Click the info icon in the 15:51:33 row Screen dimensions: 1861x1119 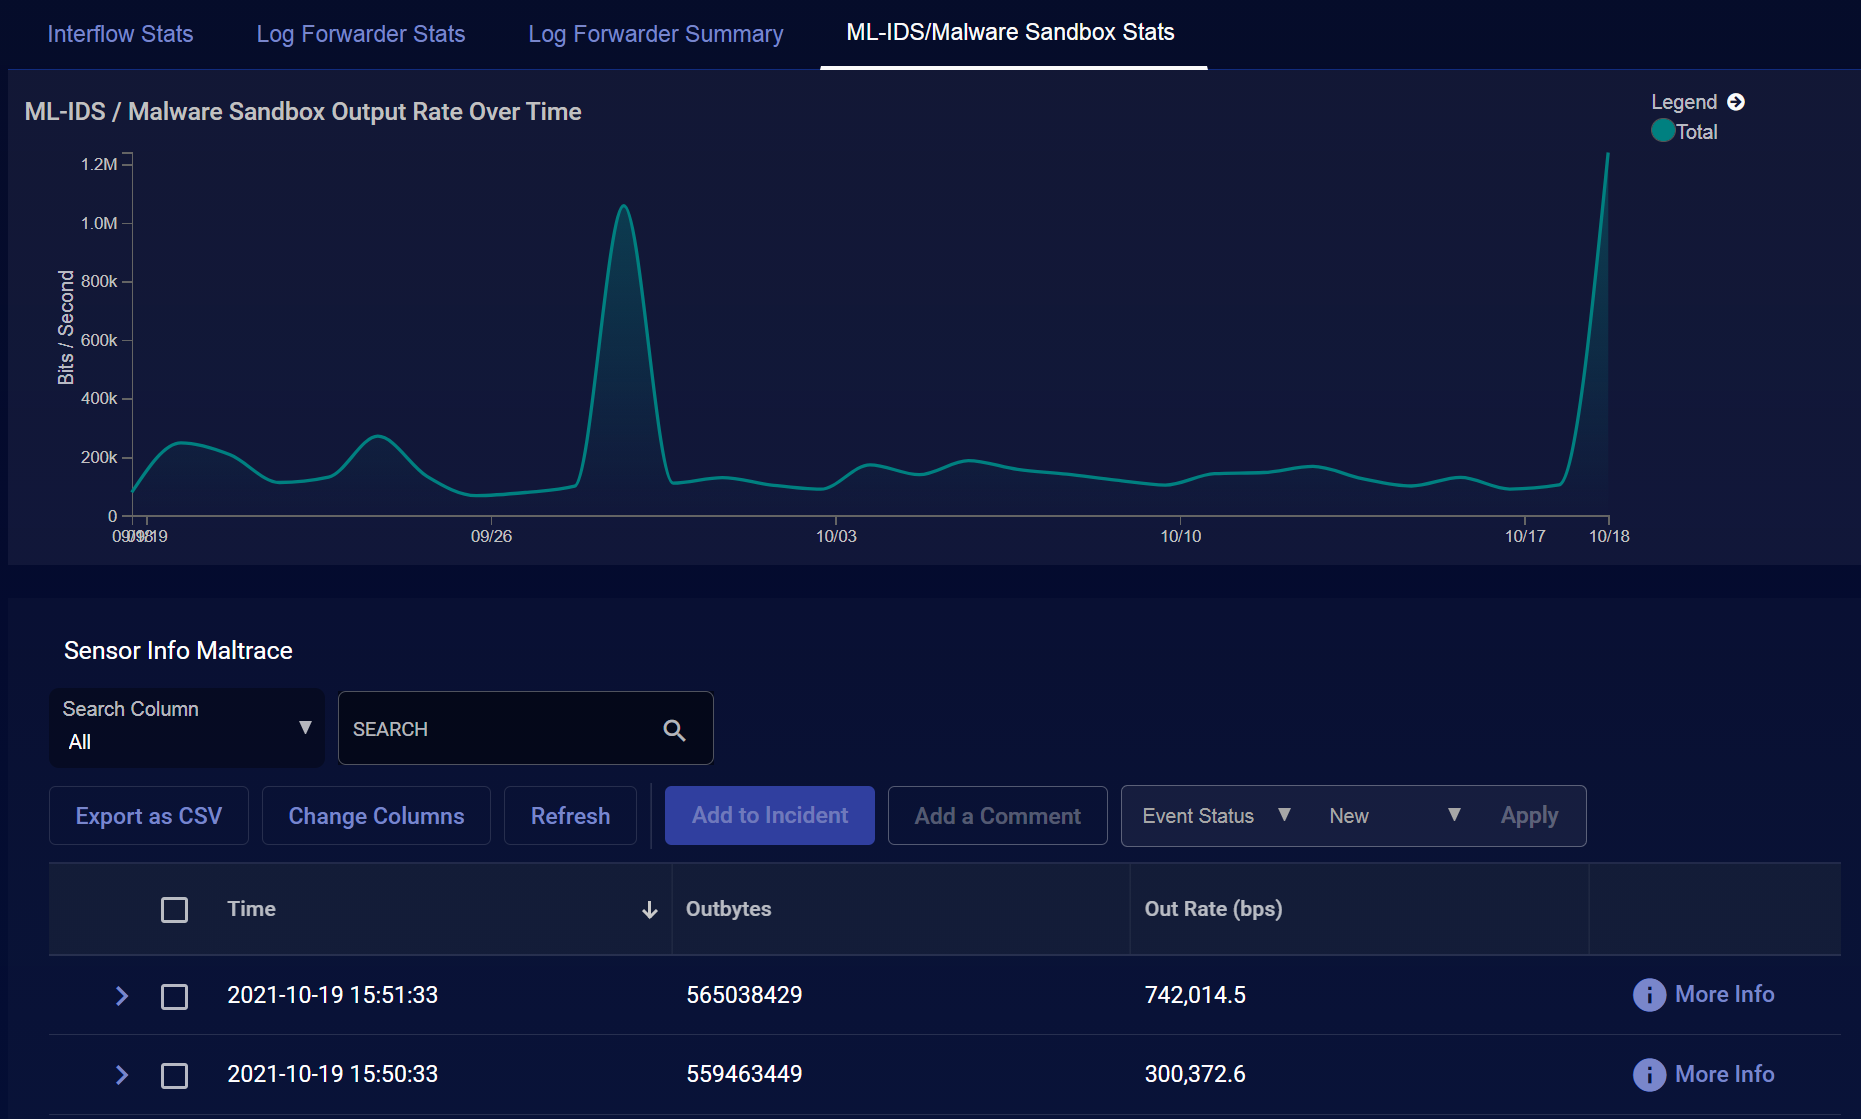click(1649, 995)
